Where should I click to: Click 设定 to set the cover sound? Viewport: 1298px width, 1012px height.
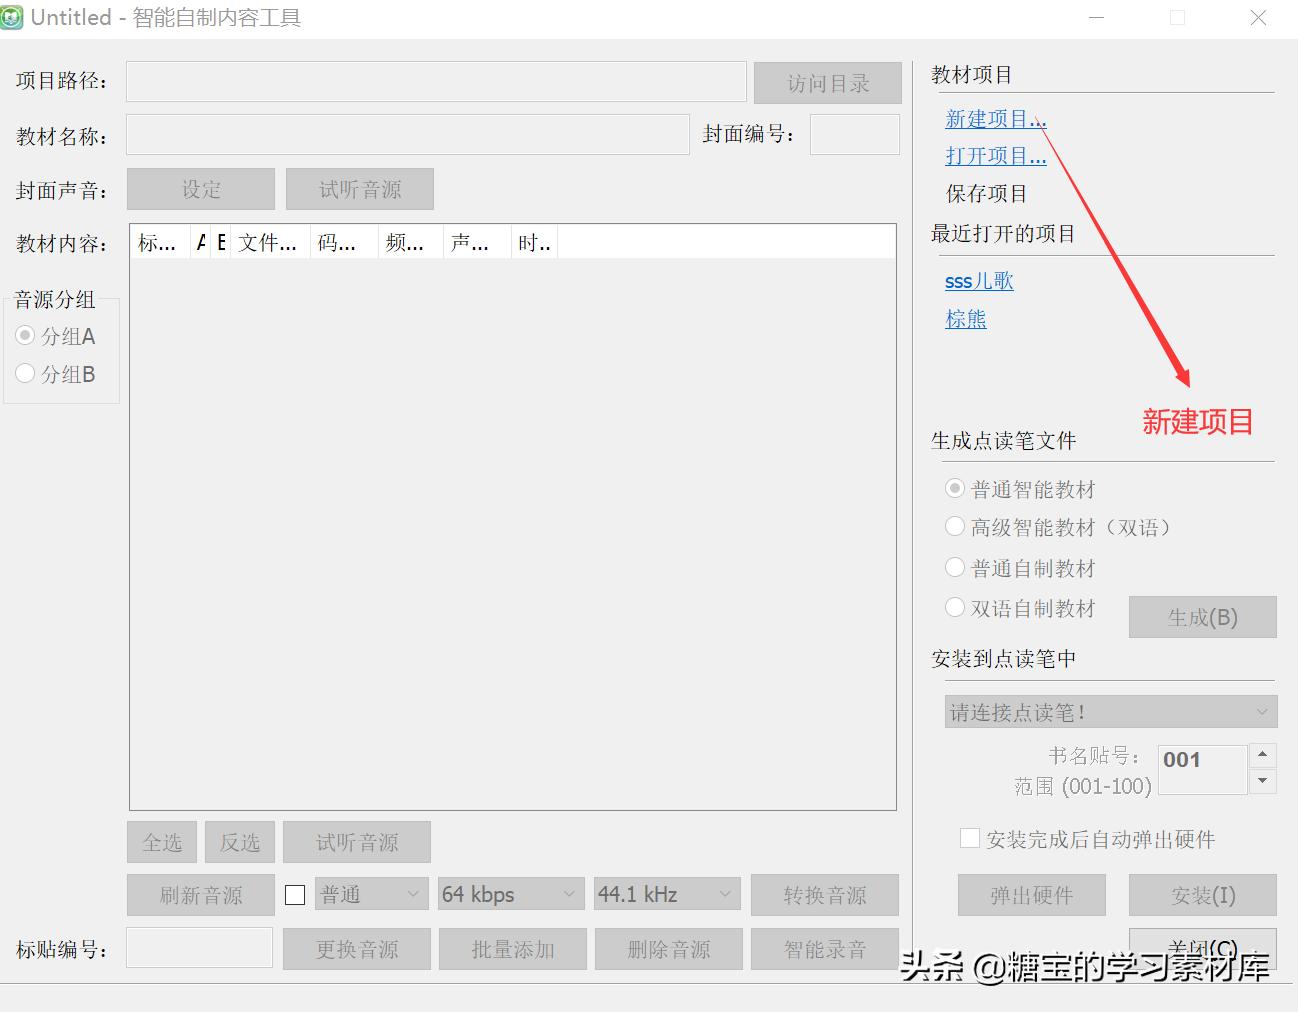click(x=200, y=188)
